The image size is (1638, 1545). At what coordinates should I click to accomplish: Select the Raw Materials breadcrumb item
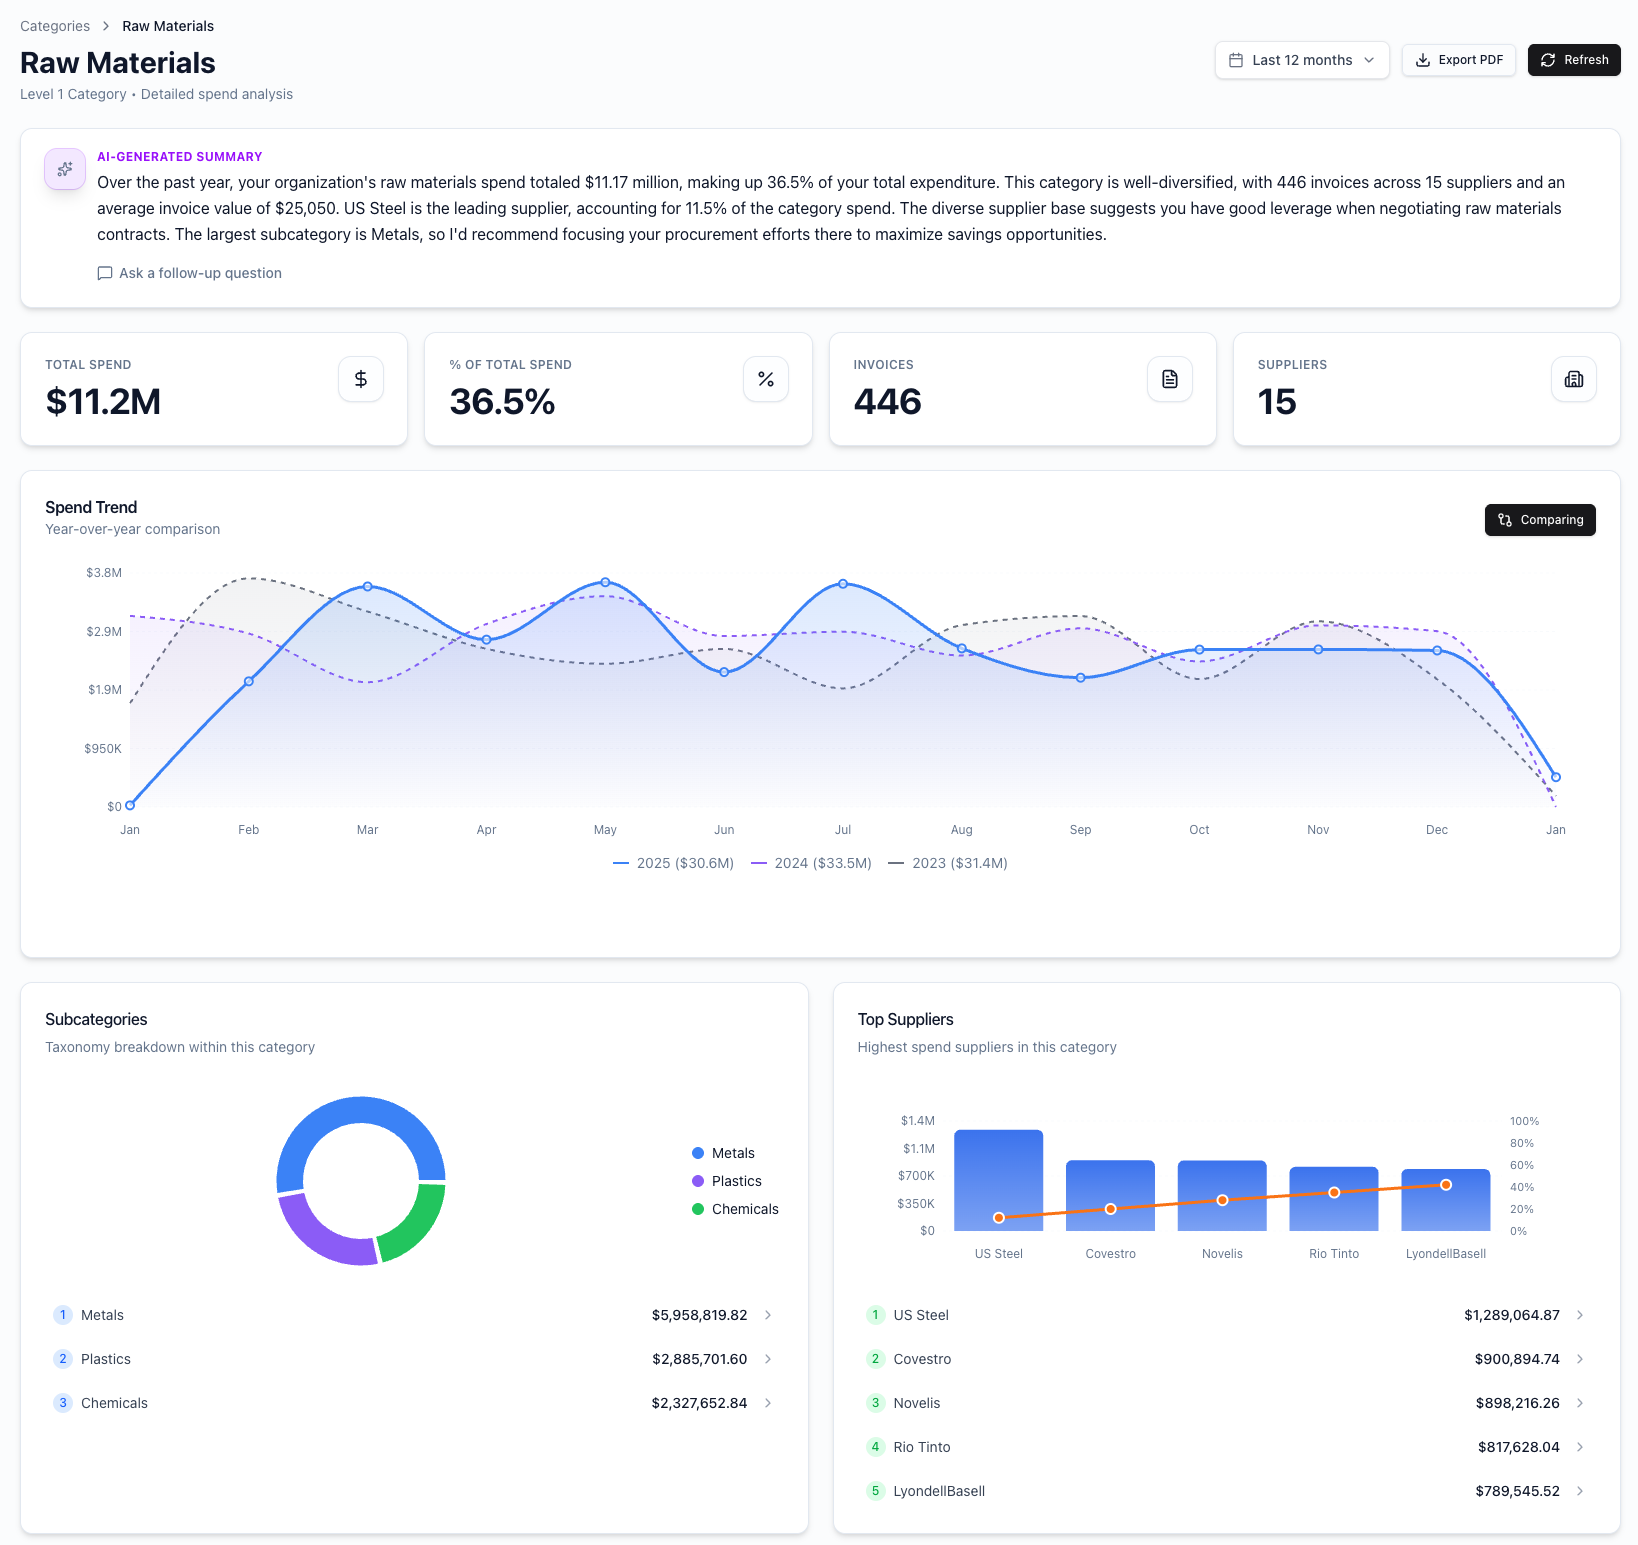[x=168, y=26]
